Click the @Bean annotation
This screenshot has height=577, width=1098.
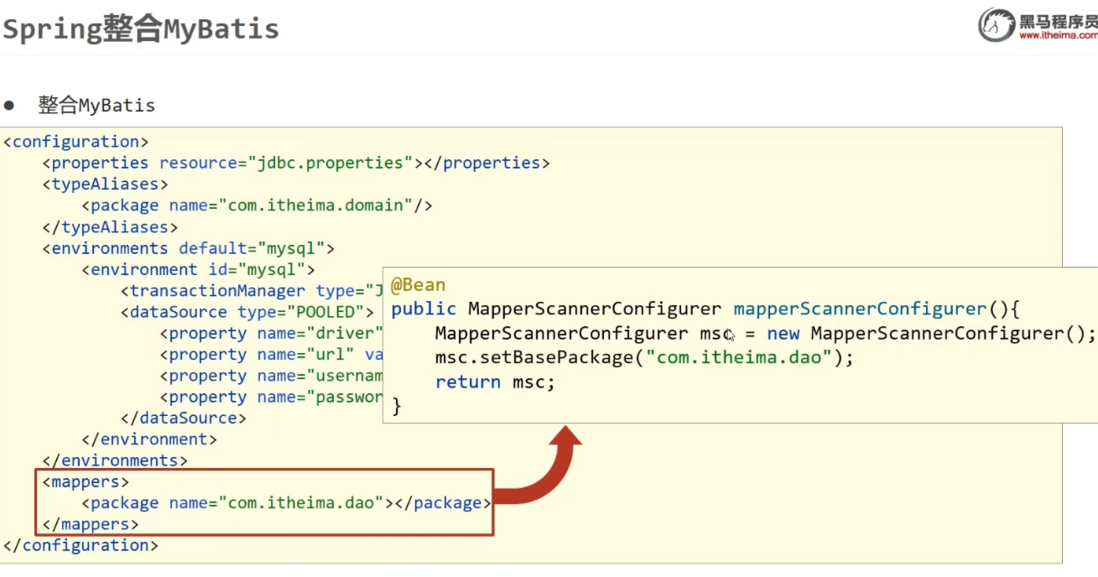tap(418, 285)
